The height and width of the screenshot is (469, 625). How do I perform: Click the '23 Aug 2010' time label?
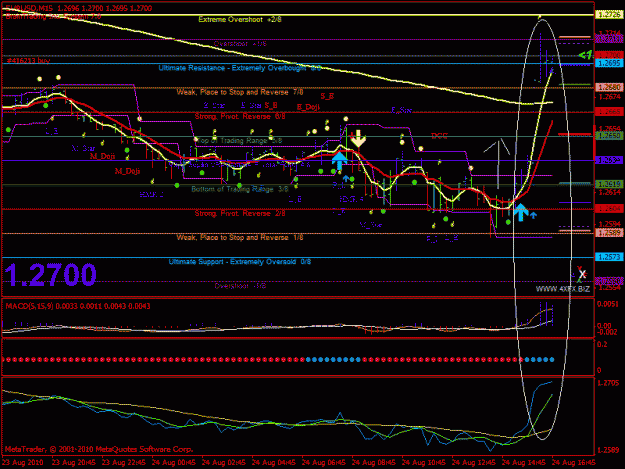click(x=23, y=463)
